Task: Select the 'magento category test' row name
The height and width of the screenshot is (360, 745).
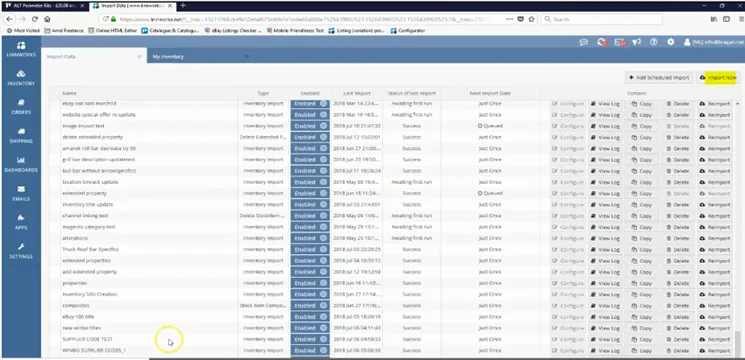Action: 89,227
